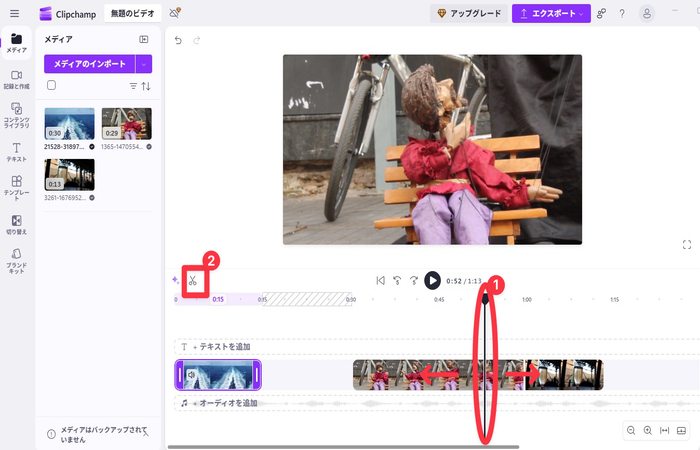Image resolution: width=700 pixels, height=450 pixels.
Task: Click the scissors split tool
Action: coord(192,281)
